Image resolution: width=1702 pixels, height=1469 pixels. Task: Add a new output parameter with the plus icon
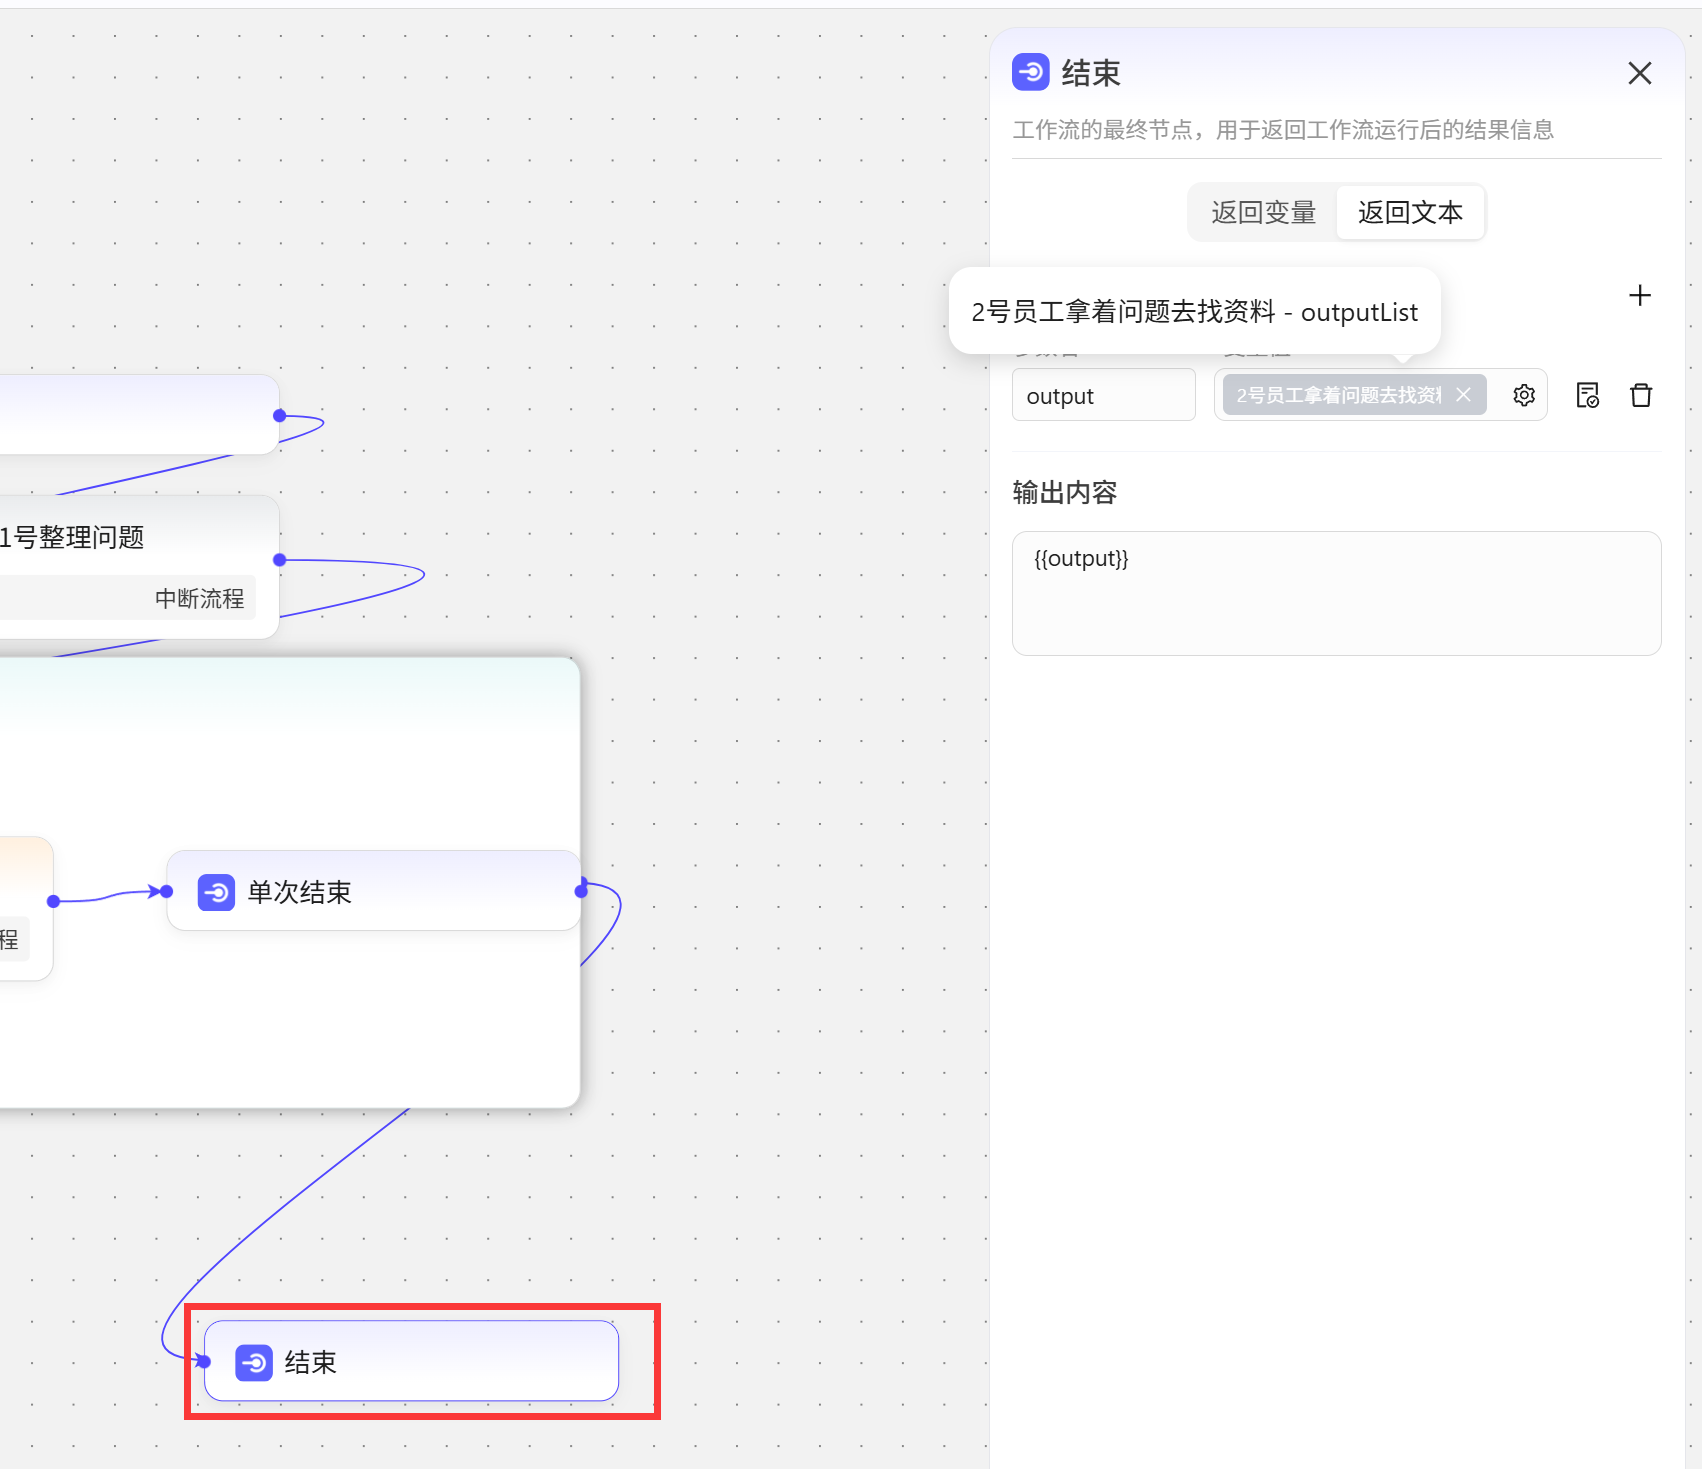1639,295
